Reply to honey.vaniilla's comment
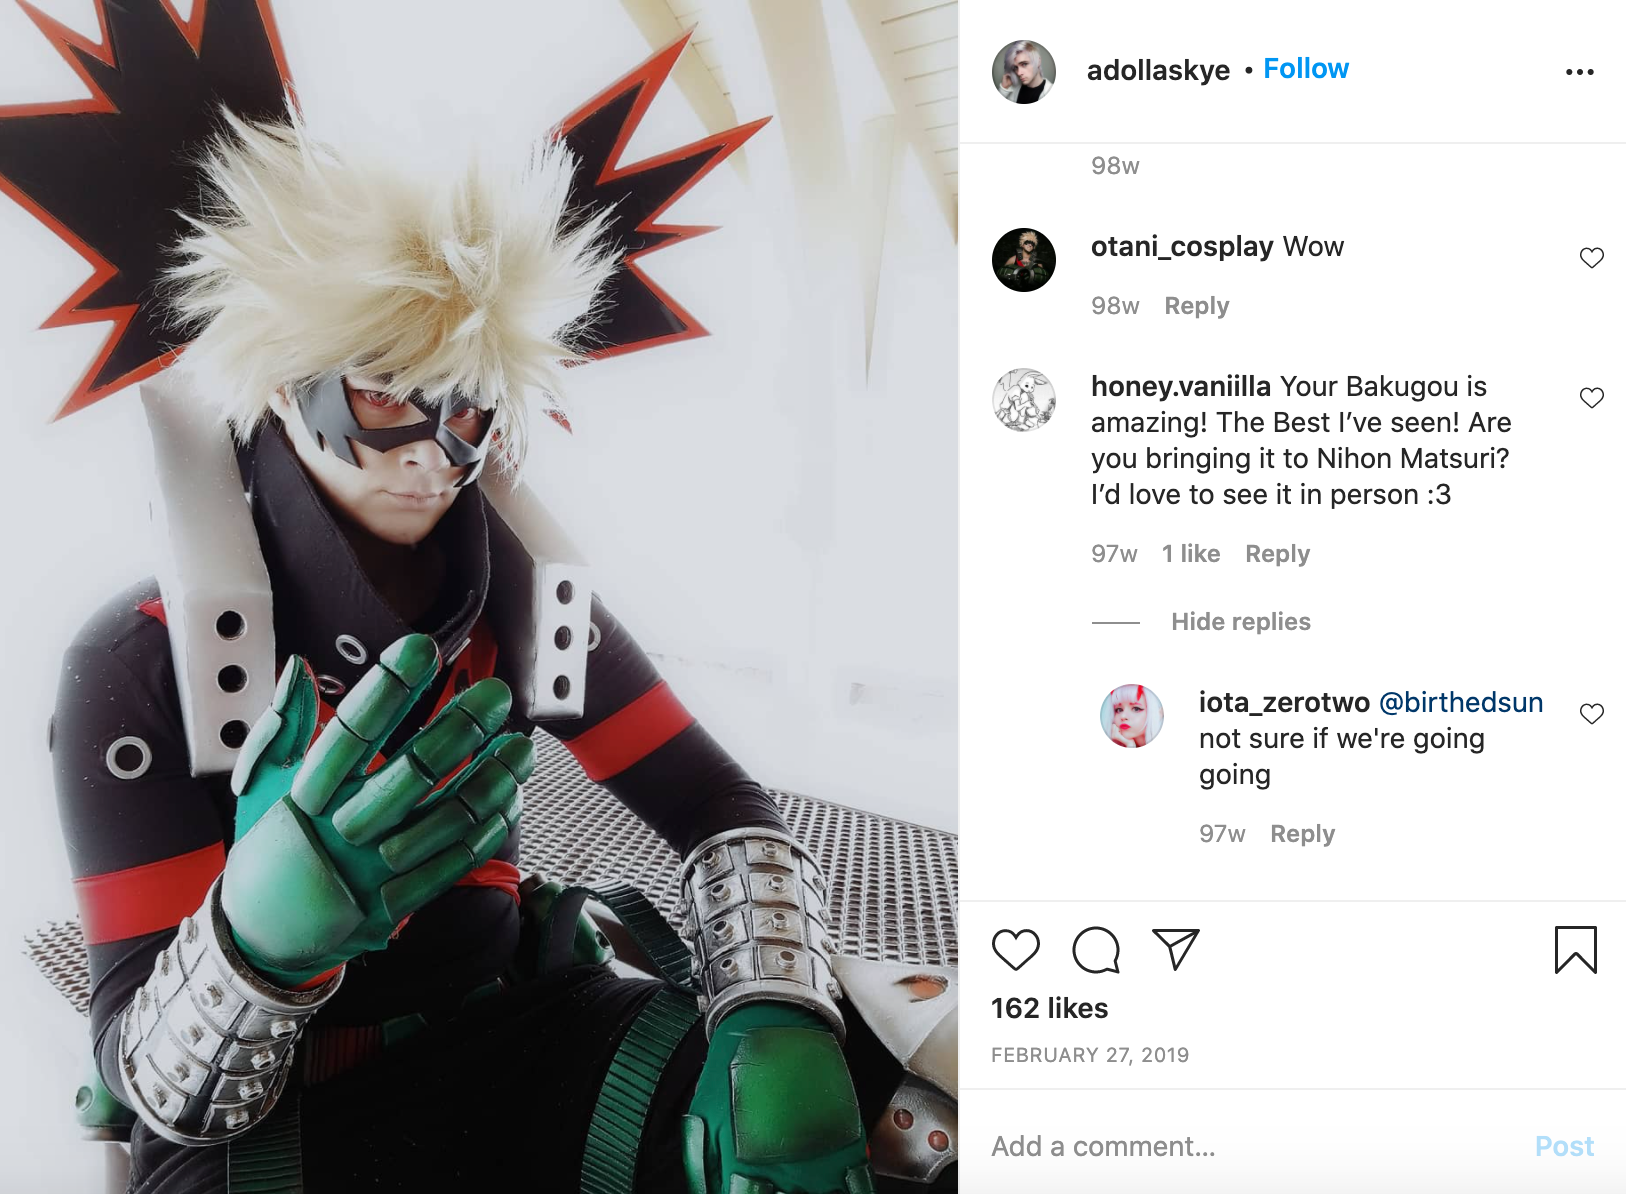 pyautogui.click(x=1277, y=554)
